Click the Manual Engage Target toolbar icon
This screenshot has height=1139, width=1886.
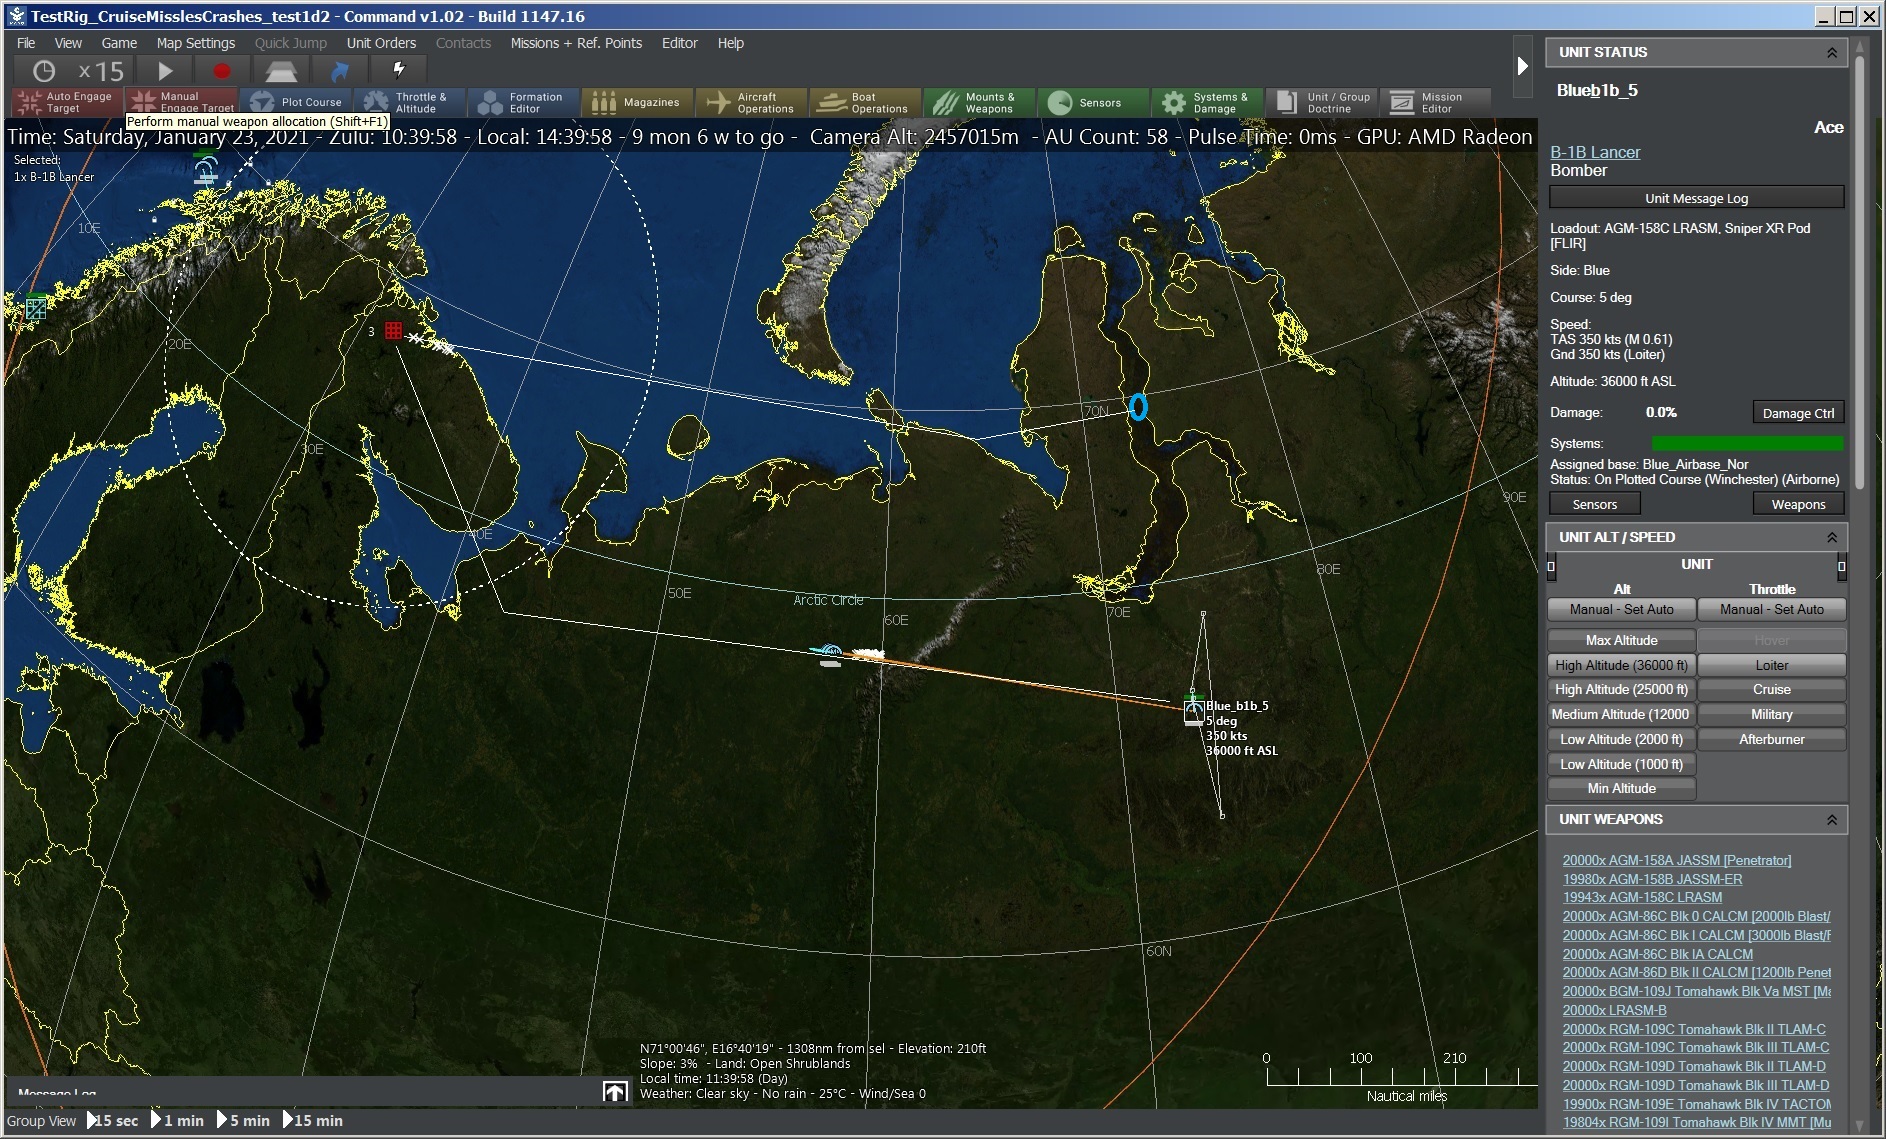point(182,102)
